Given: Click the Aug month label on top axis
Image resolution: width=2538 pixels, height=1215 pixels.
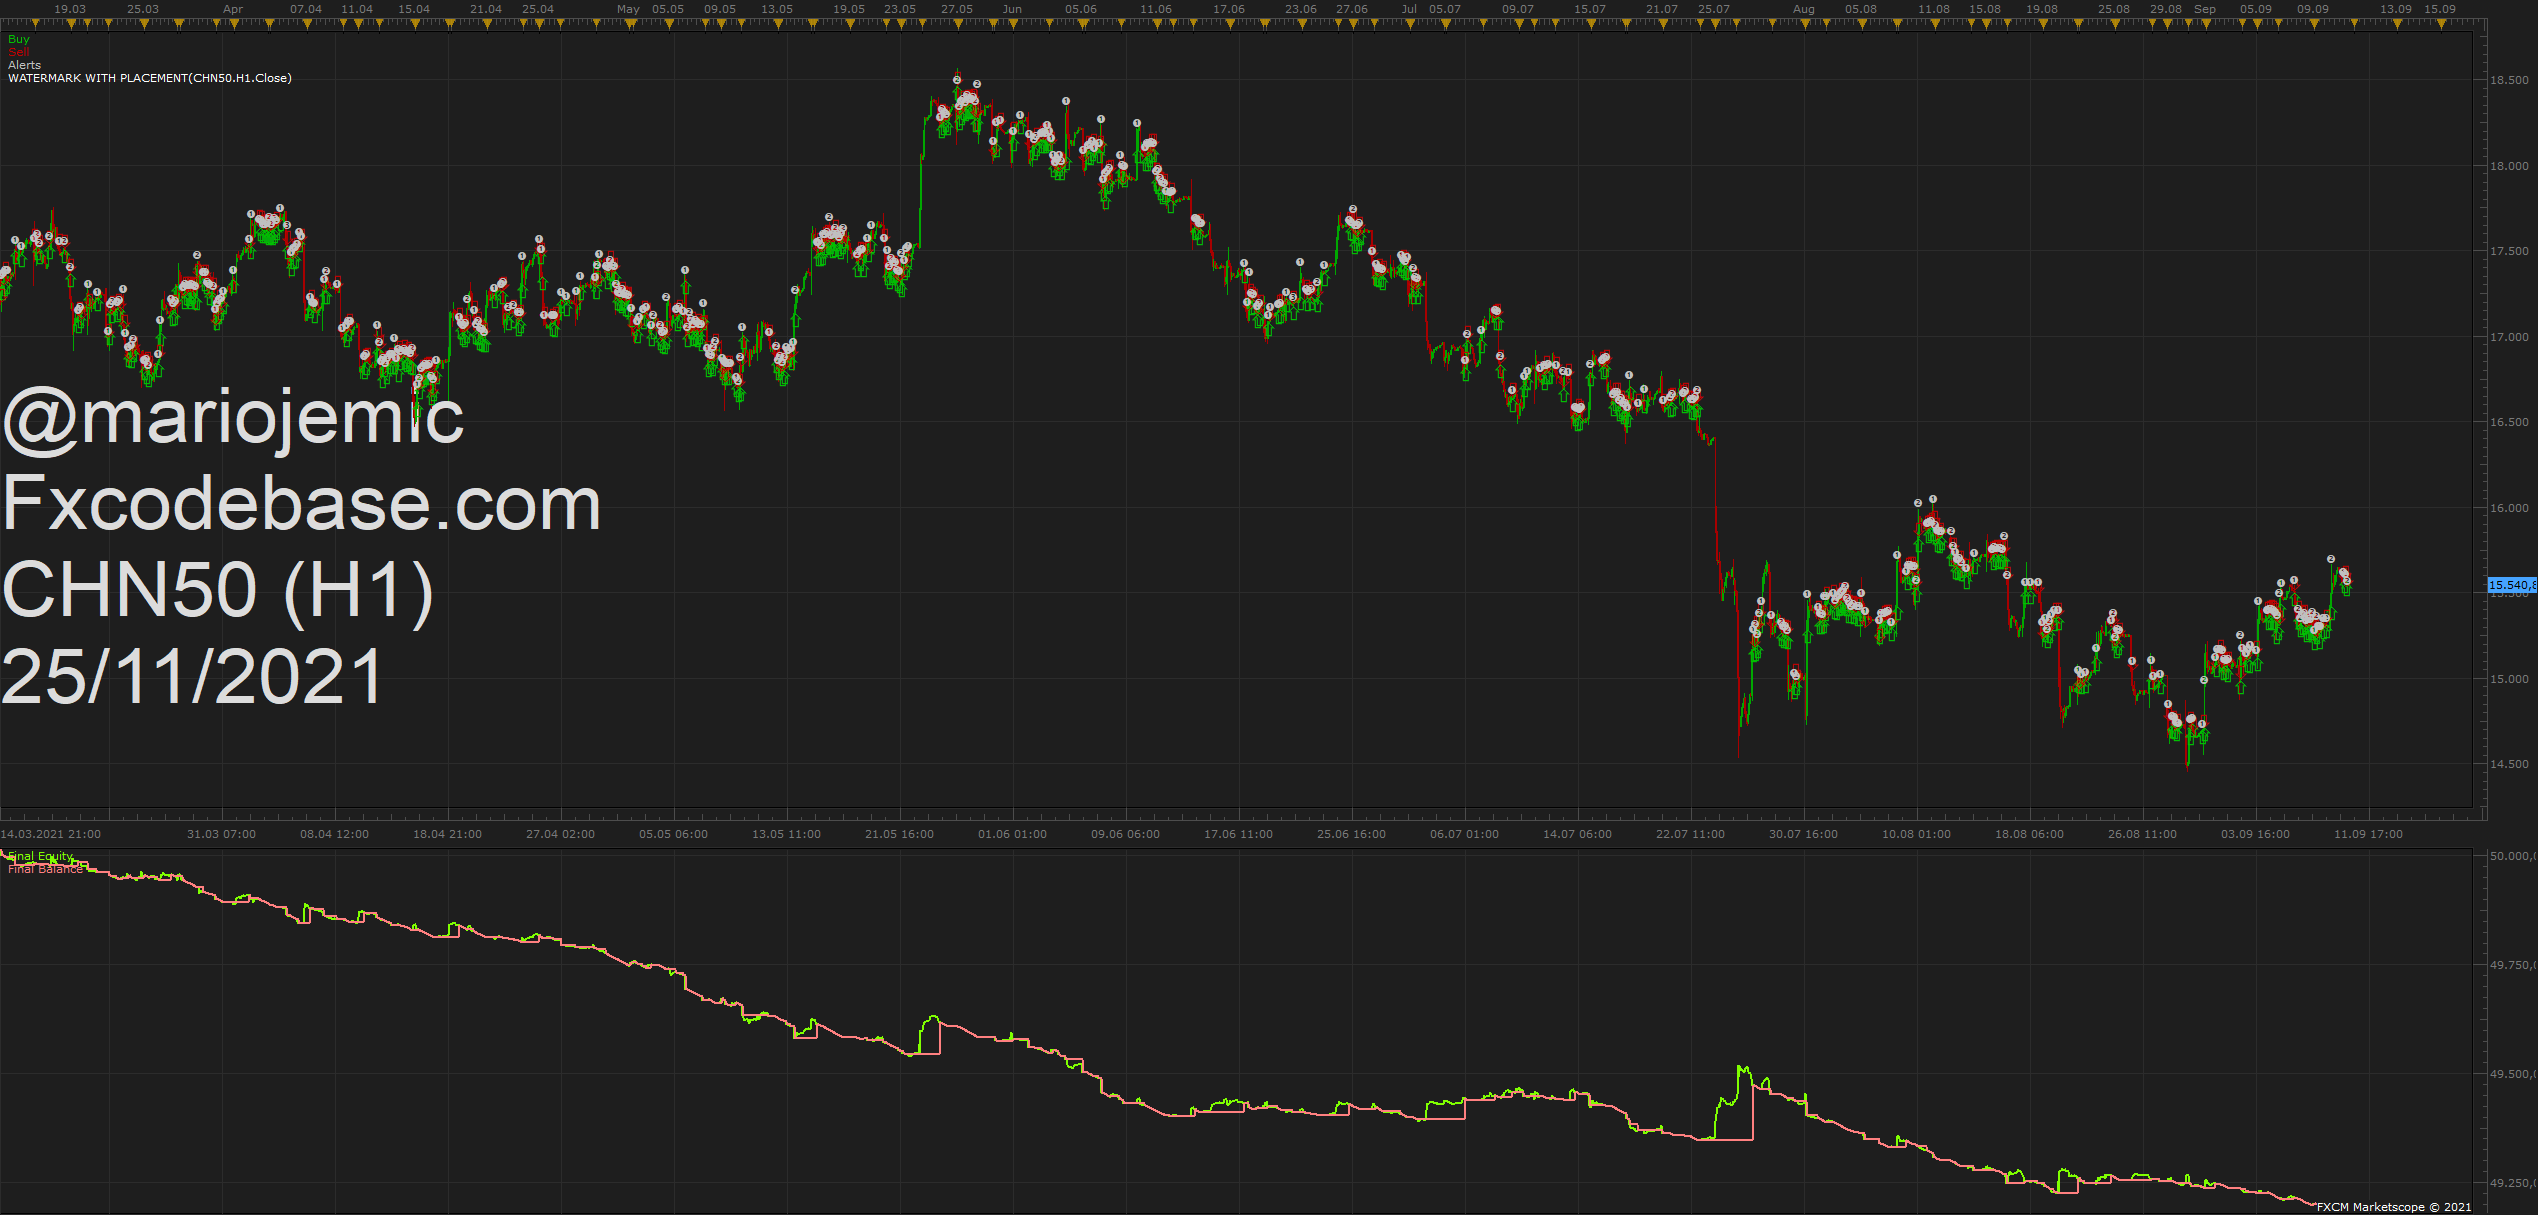Looking at the screenshot, I should coord(1804,9).
